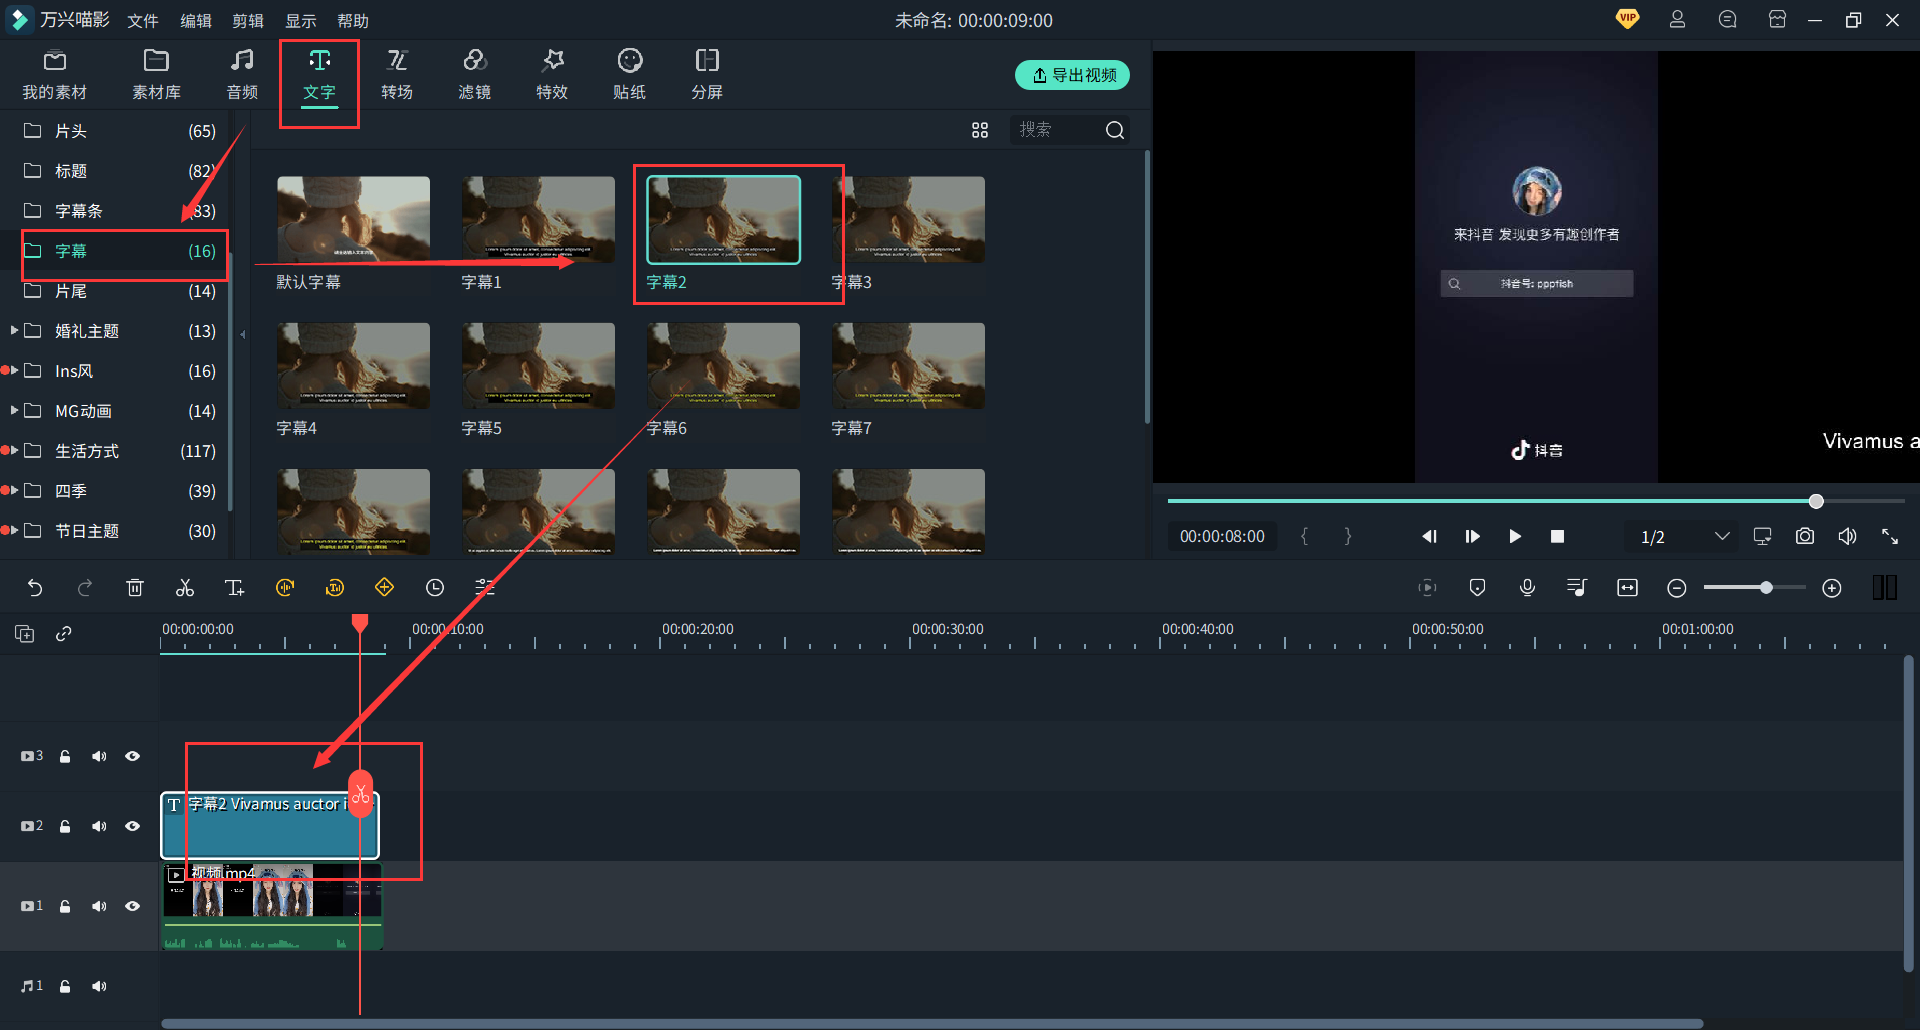Open the 滤镜 filters panel
1920x1030 pixels.
point(474,75)
